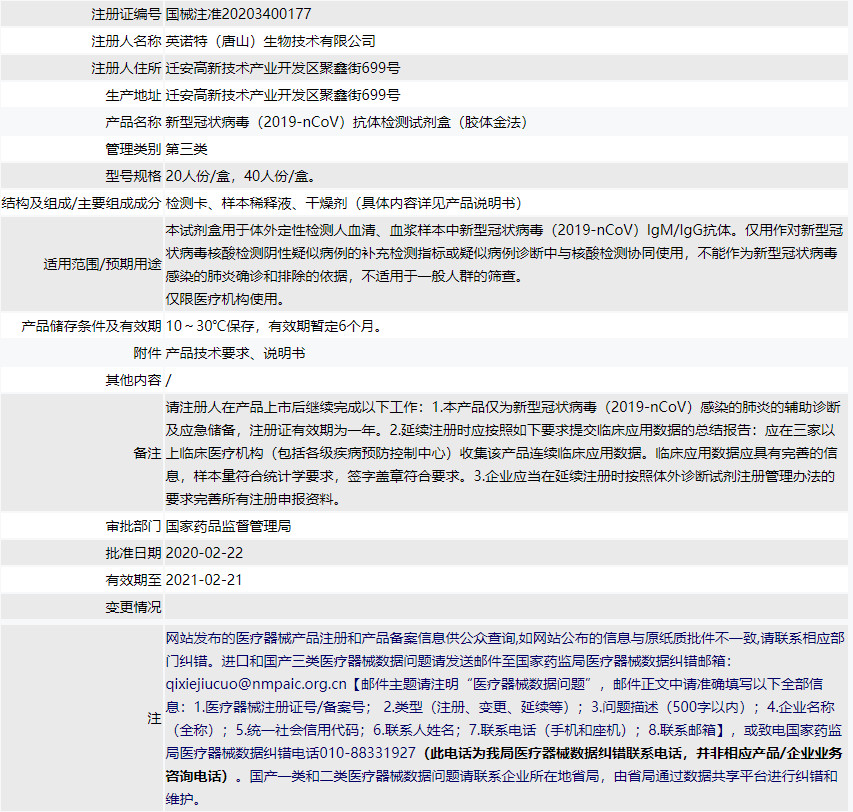
Task: Click the remark paragraph beginning "请注册人在产品上市后"
Action: (503, 453)
